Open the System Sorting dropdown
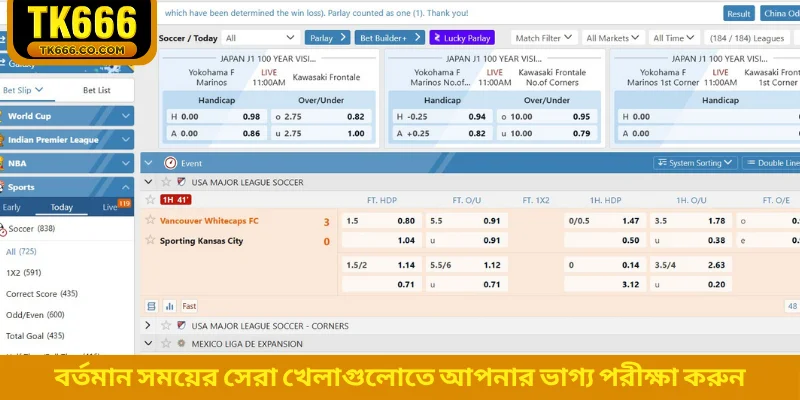This screenshot has height=400, width=800. 695,163
